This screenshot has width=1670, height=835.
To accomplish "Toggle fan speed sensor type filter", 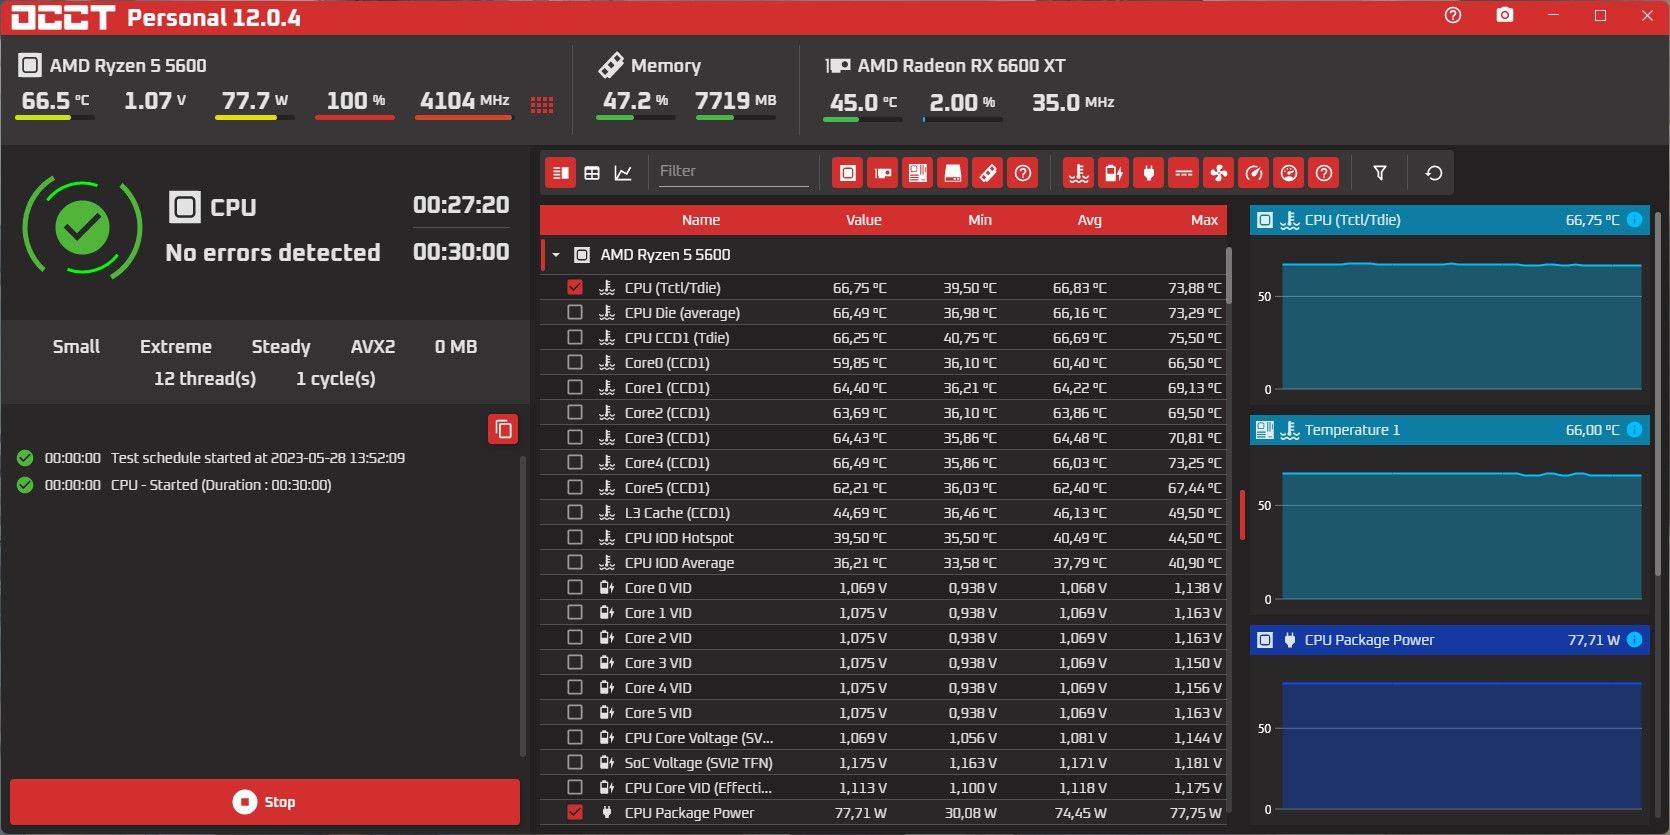I will coord(1219,173).
